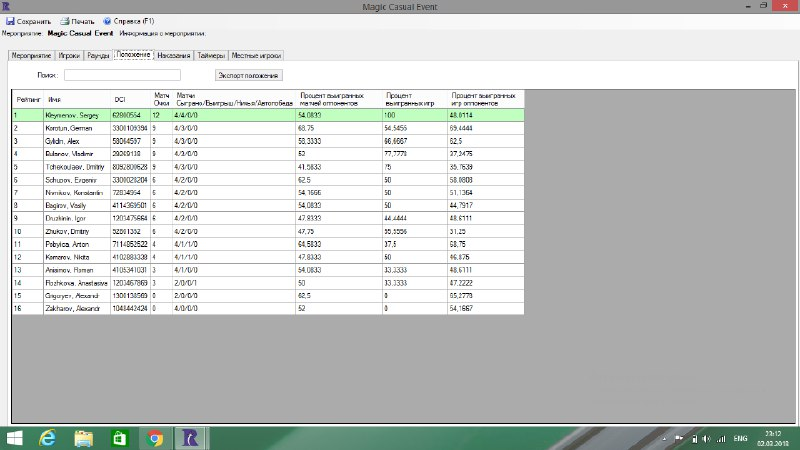
Task: Open Internet Explorer from the taskbar
Action: point(47,437)
